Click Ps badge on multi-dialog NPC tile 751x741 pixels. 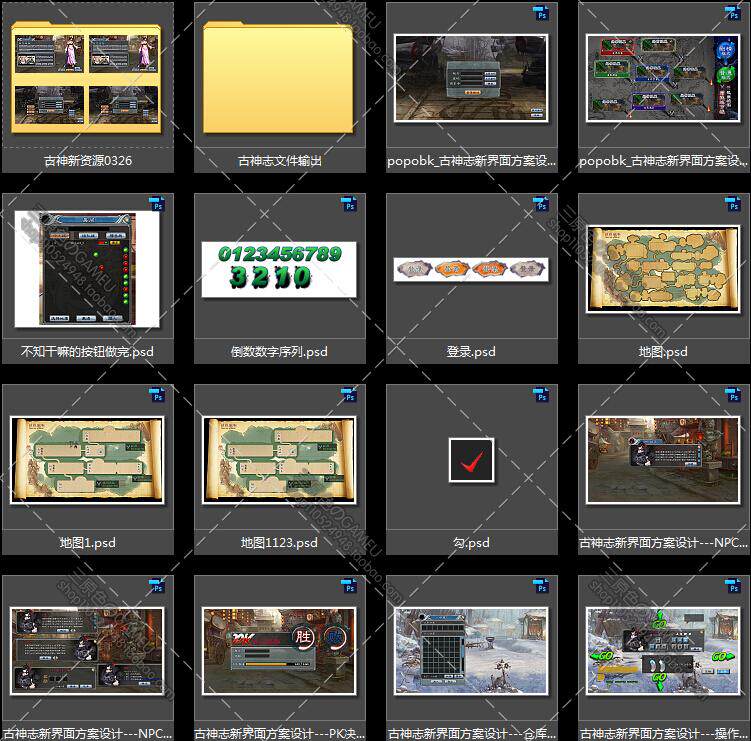click(157, 586)
